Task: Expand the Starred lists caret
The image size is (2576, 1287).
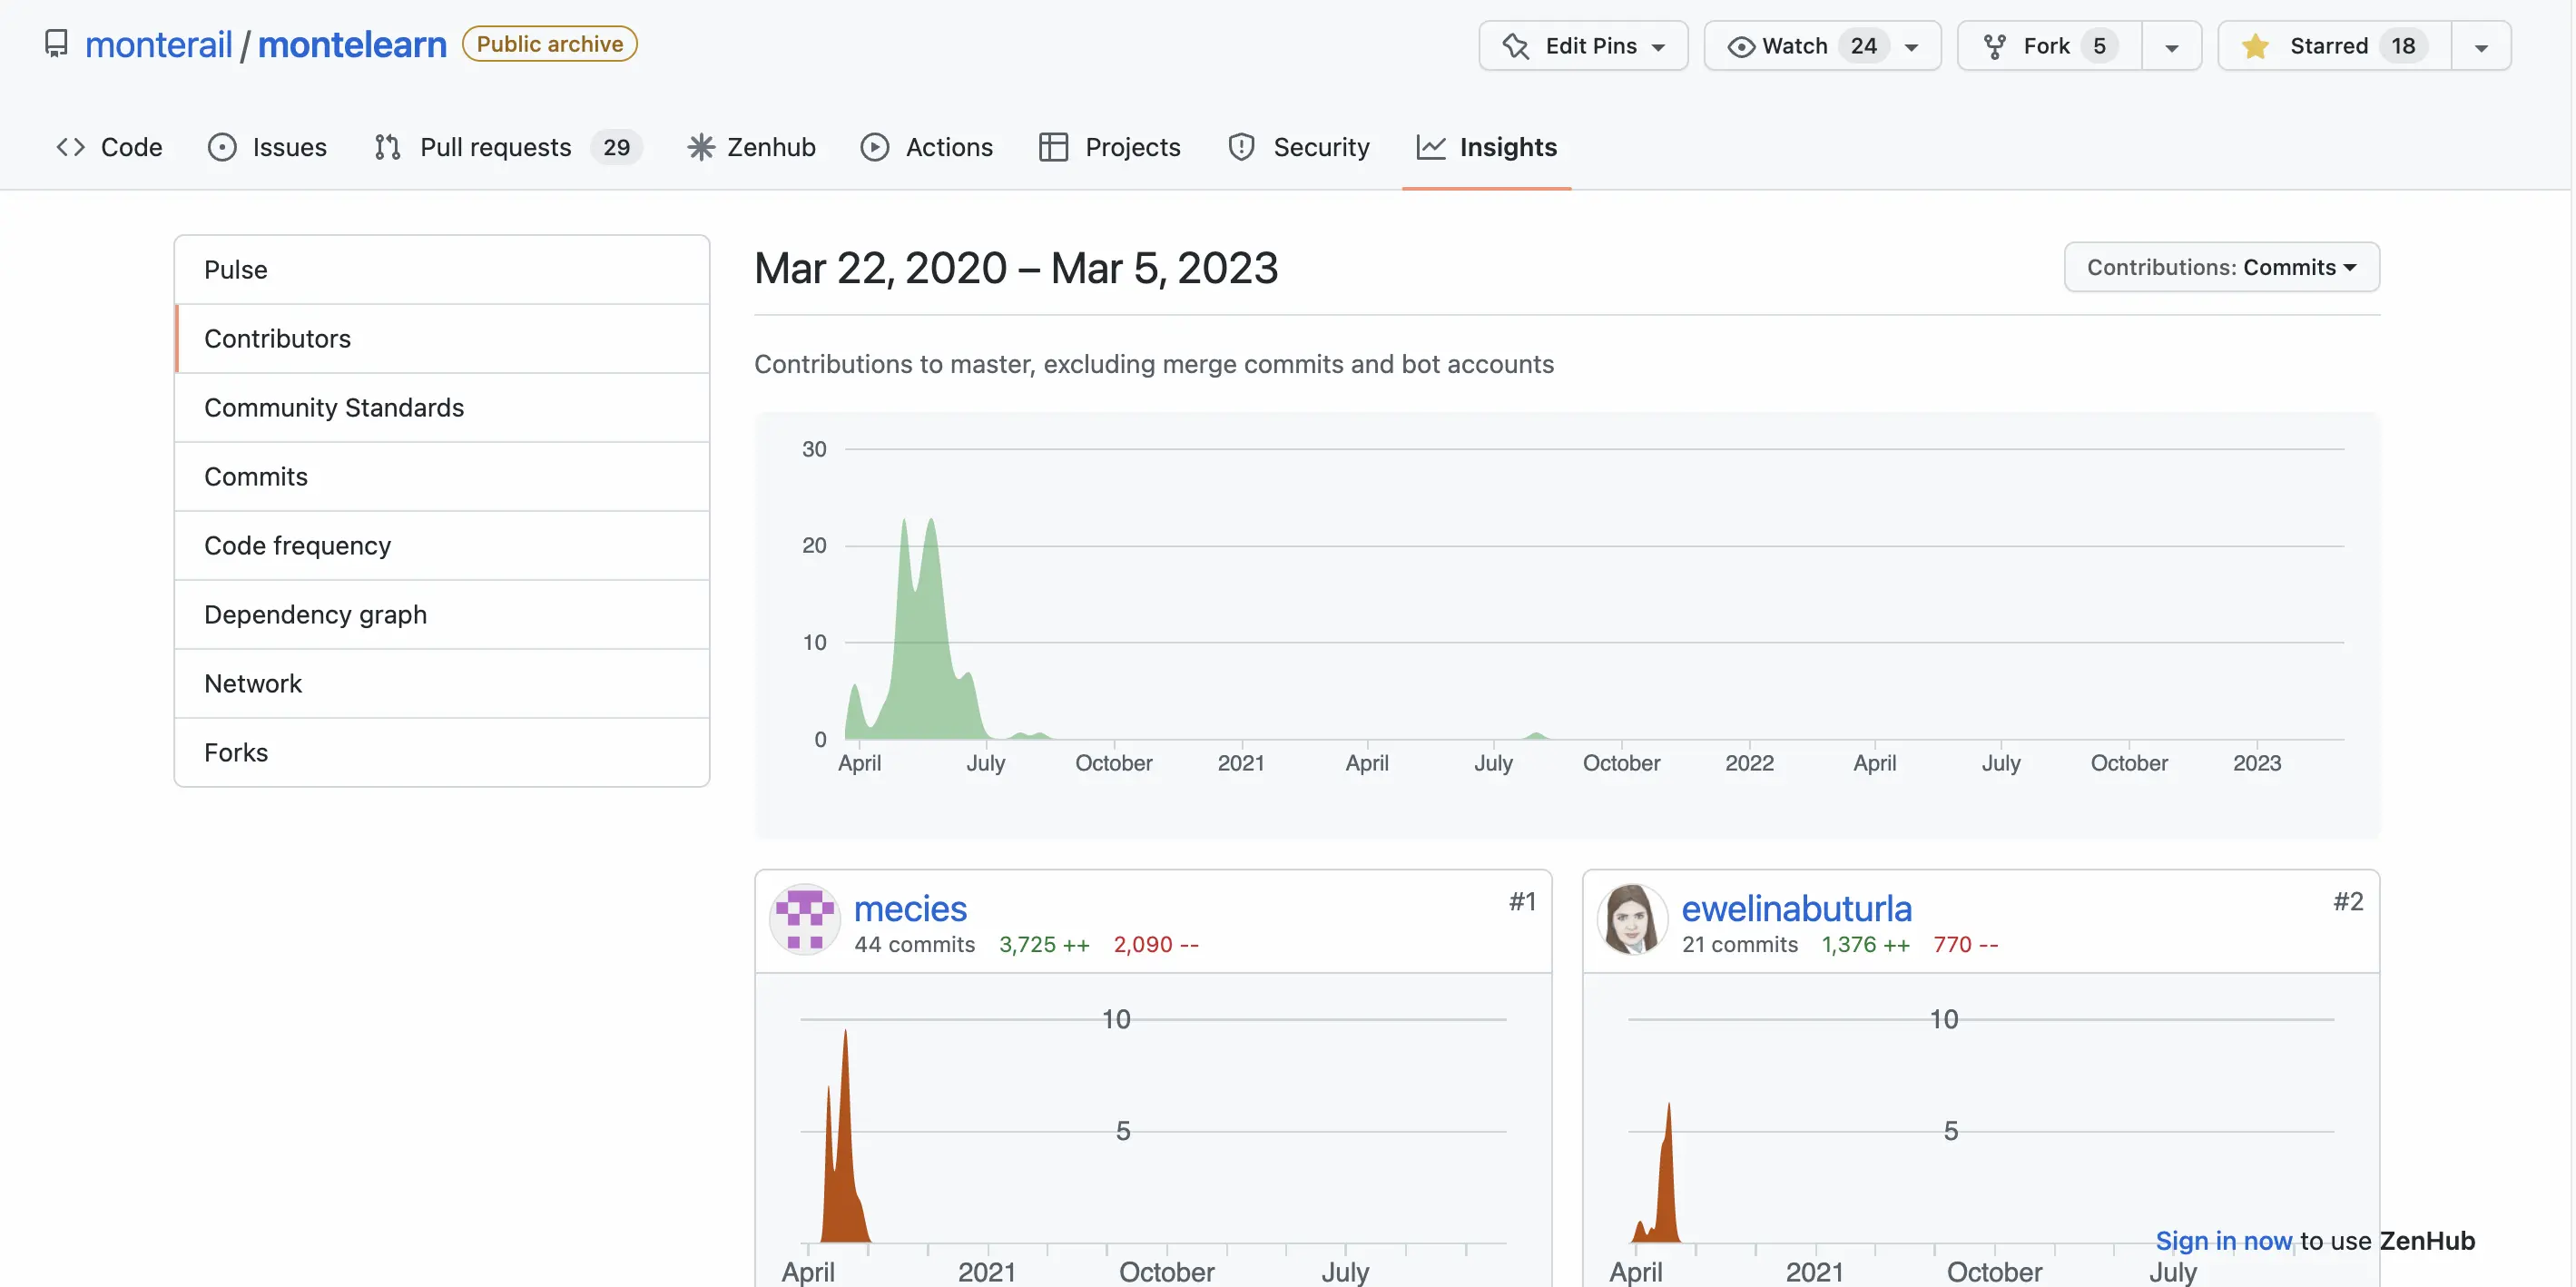Action: [x=2481, y=46]
